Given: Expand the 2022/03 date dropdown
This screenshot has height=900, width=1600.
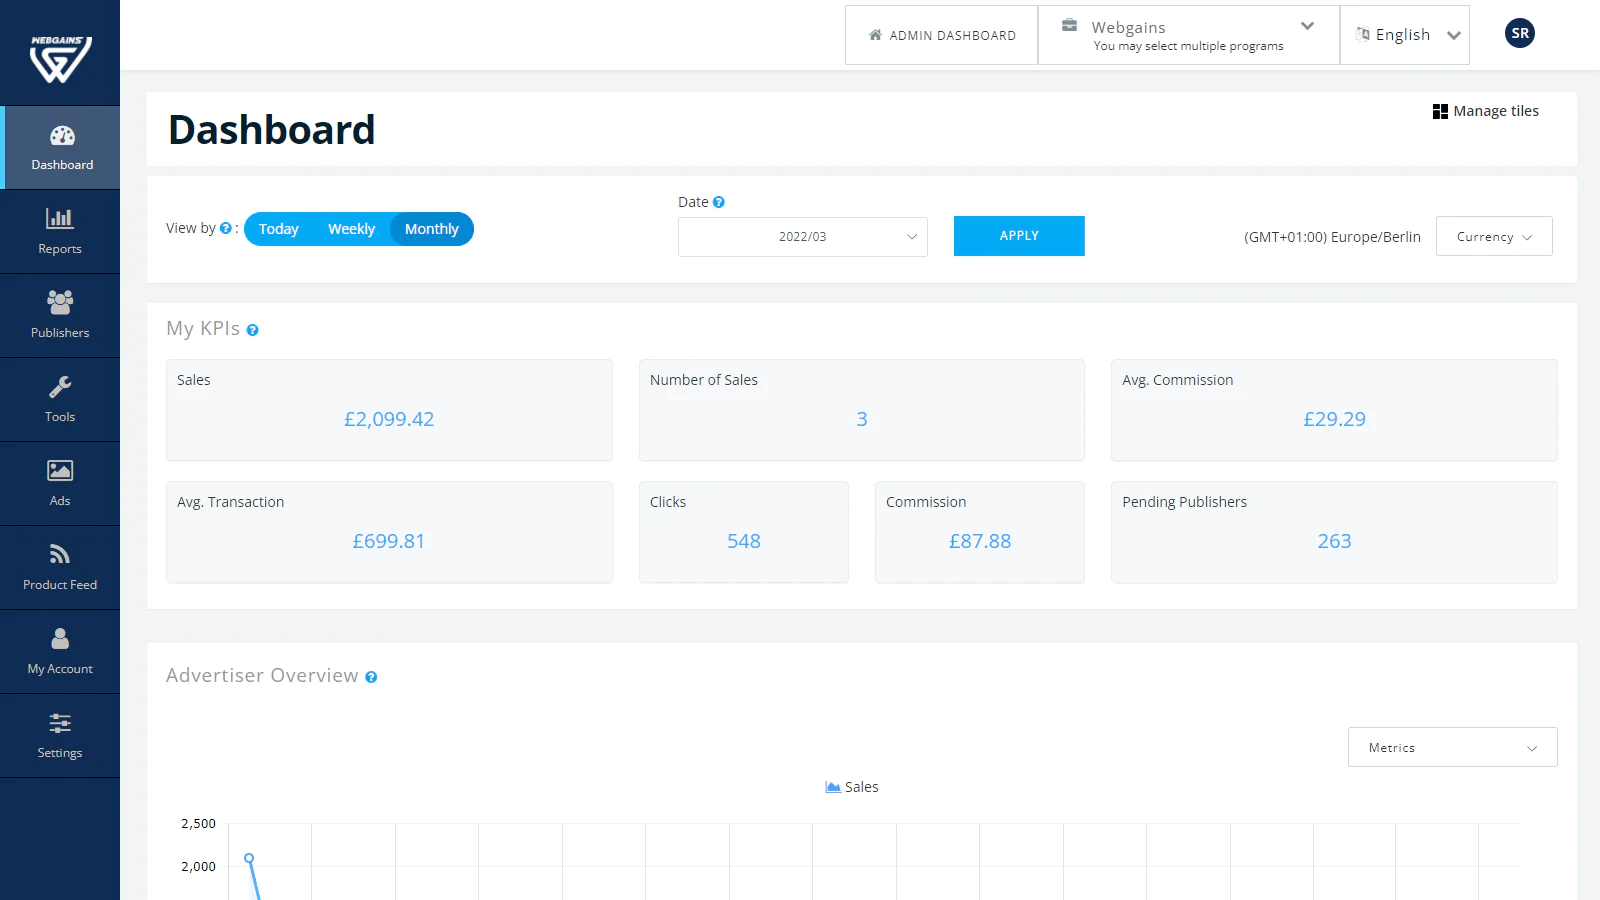Looking at the screenshot, I should click(802, 237).
